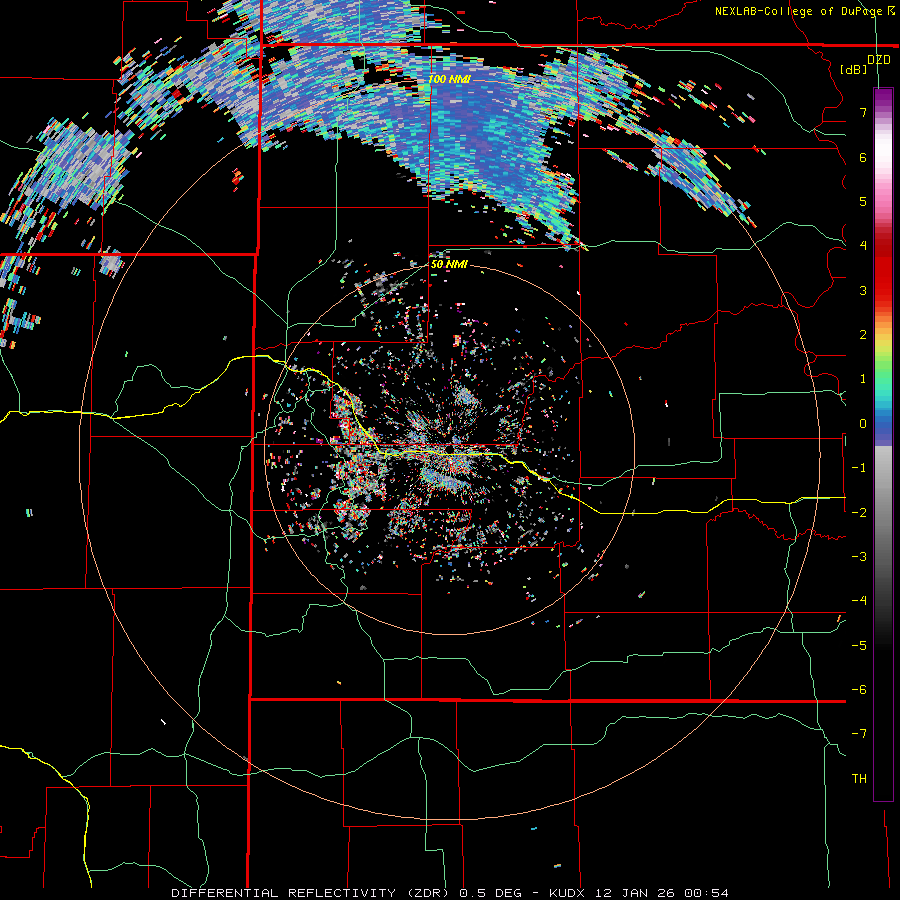Click the -5 value on color scale

[859, 646]
